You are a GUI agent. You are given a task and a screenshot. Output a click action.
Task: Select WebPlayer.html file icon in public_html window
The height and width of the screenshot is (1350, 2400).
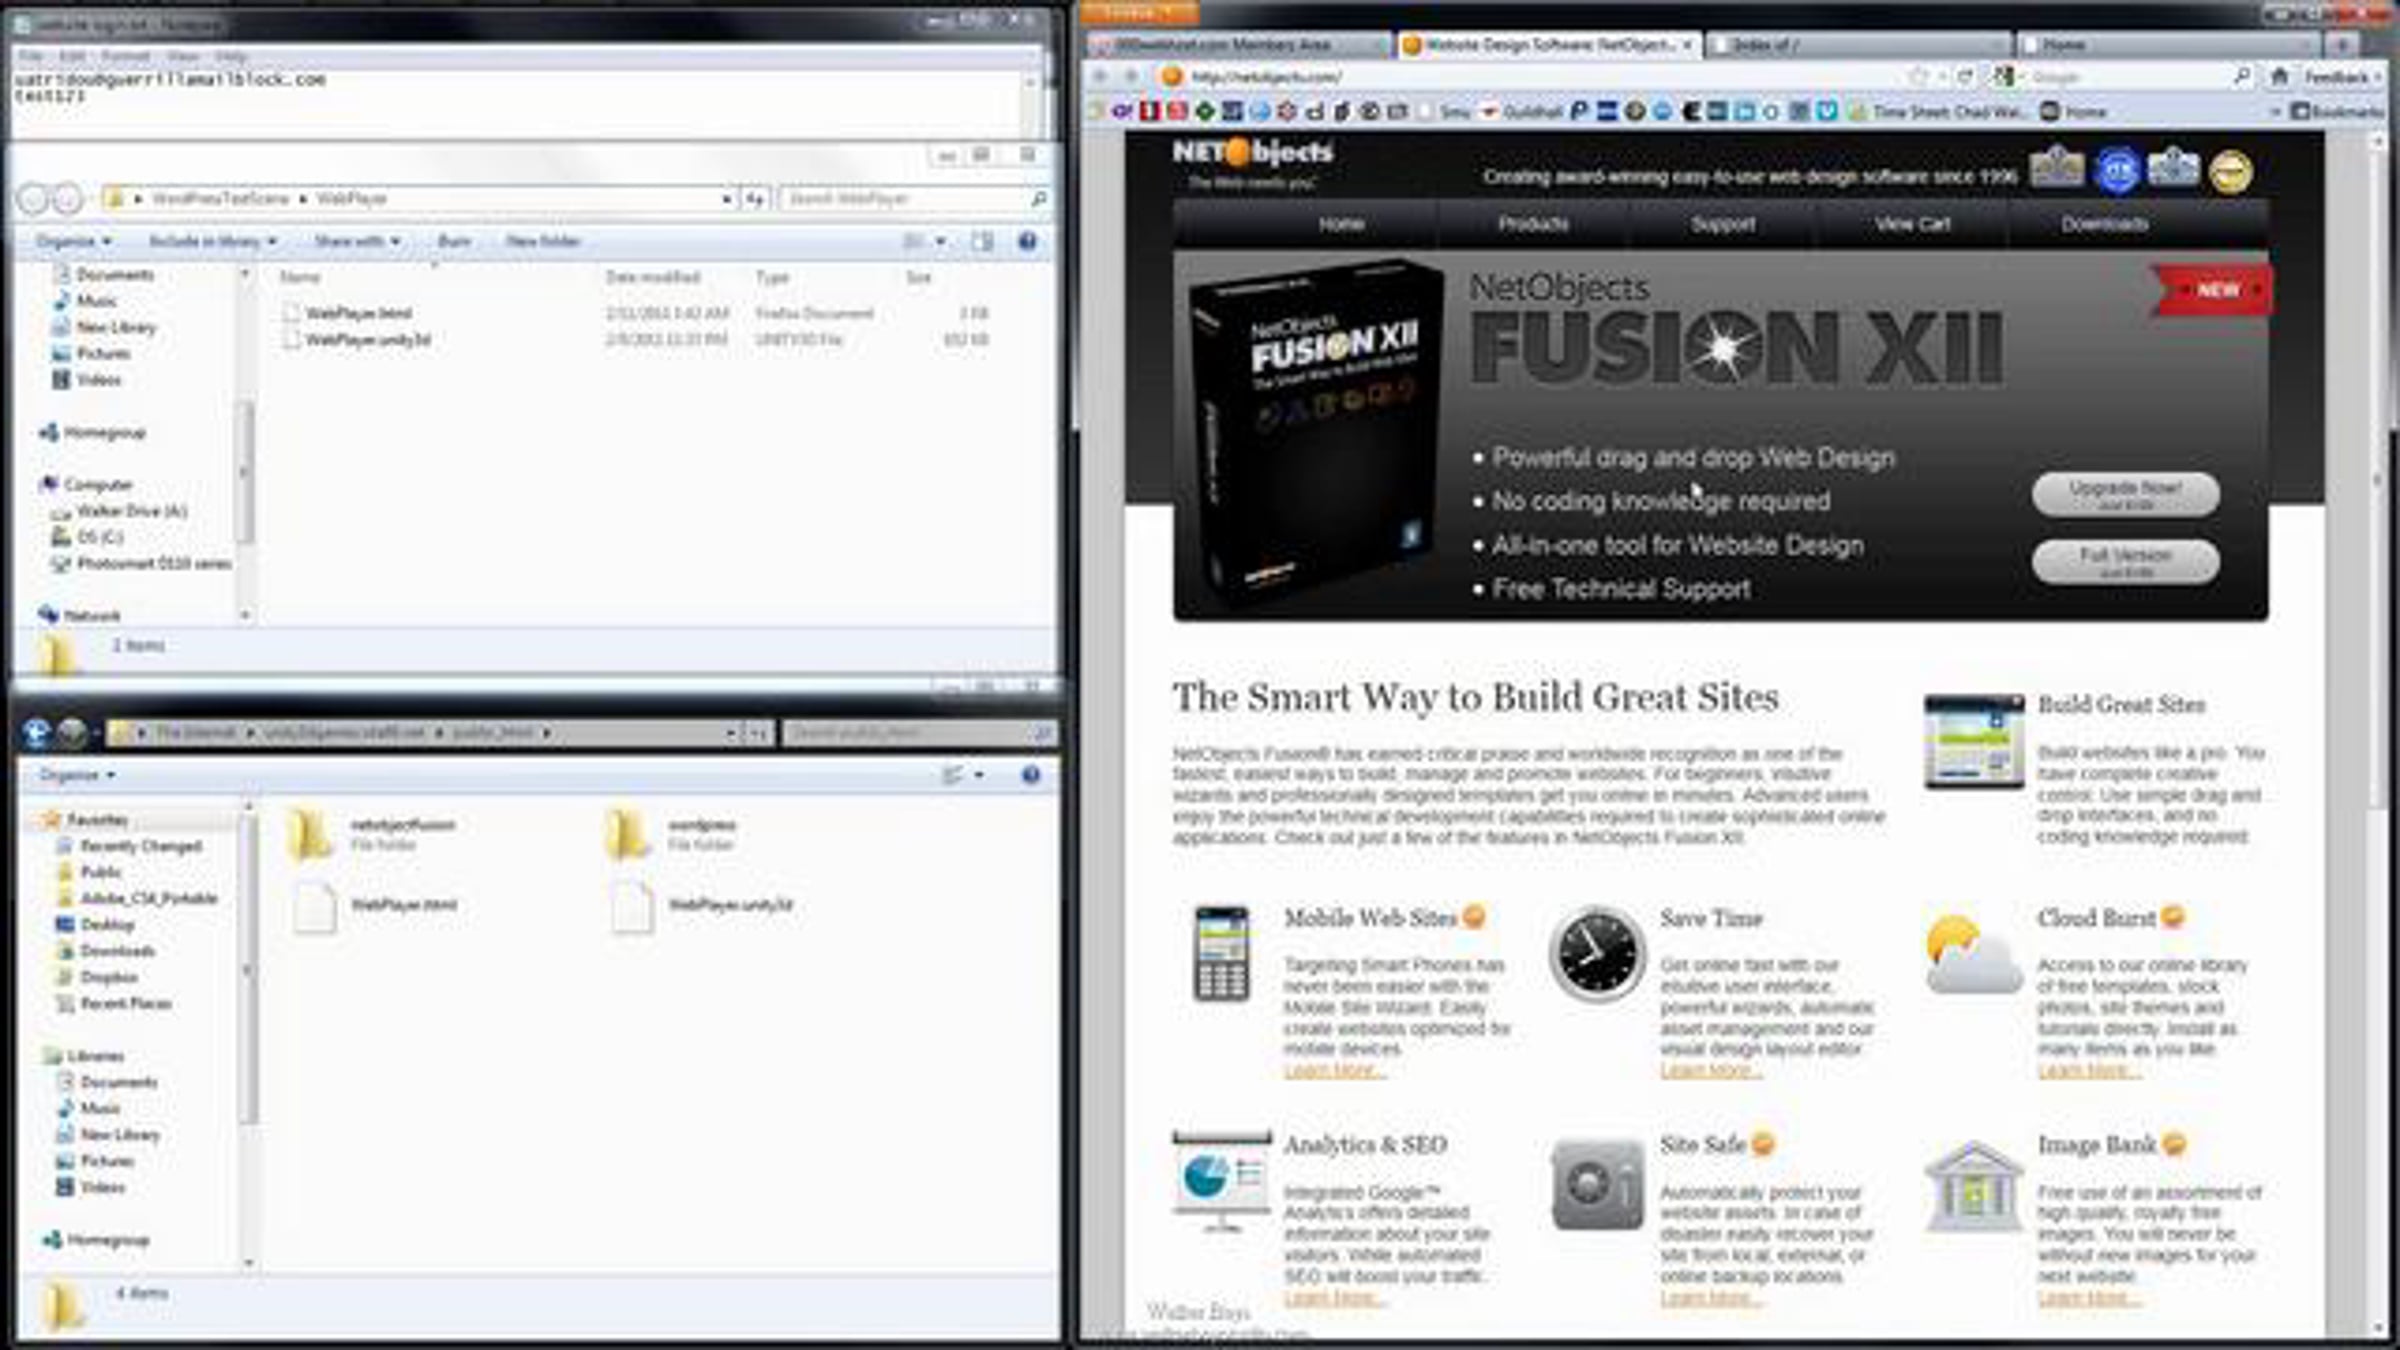(x=314, y=907)
